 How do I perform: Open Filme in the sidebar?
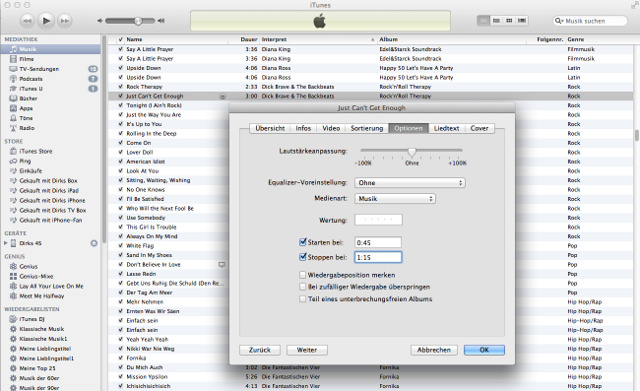point(27,59)
